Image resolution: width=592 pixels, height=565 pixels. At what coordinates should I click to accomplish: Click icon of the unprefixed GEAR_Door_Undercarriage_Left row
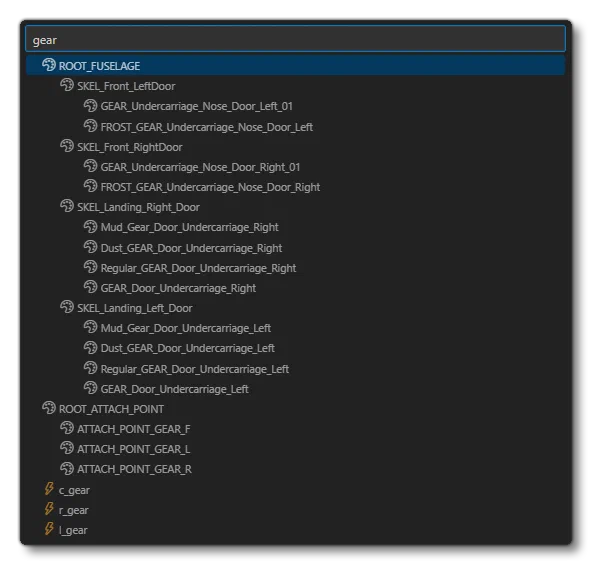(x=90, y=388)
